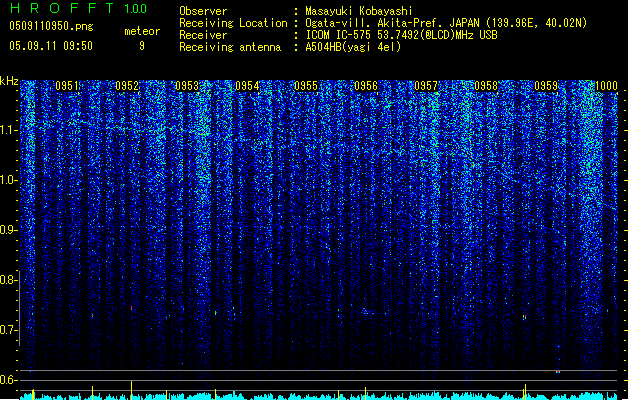Click the 'Receiving antenna' field label

(230, 47)
